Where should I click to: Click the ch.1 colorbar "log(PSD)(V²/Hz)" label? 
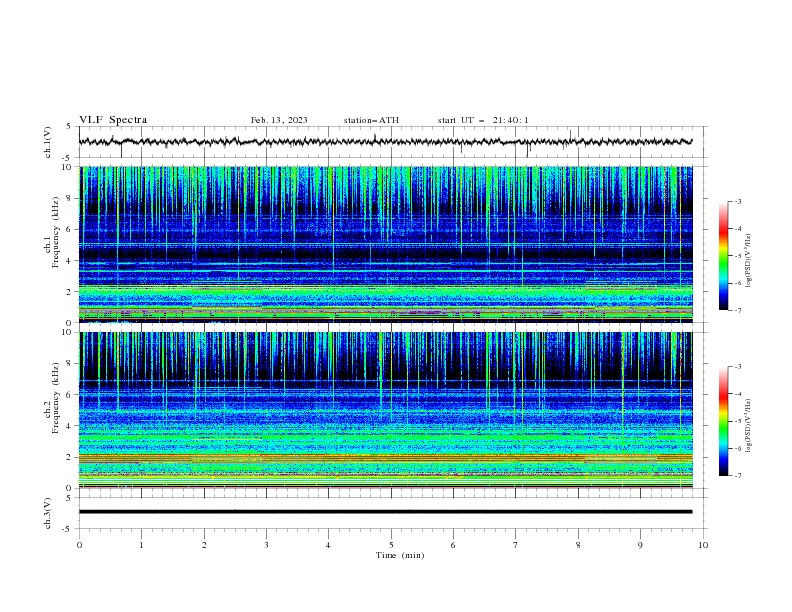[749, 261]
